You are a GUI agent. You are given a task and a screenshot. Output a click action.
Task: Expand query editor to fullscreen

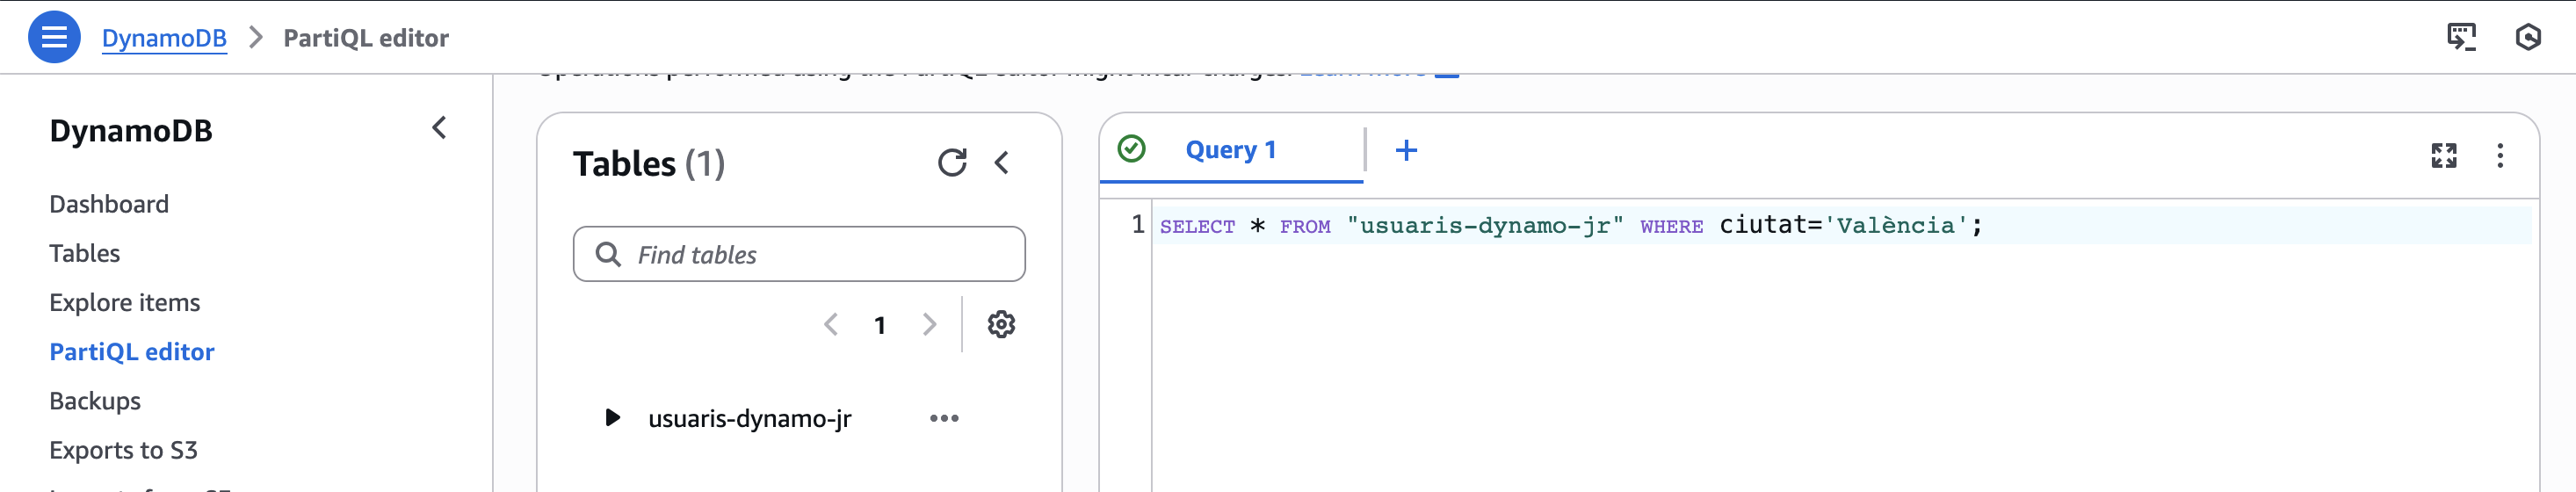click(2443, 155)
